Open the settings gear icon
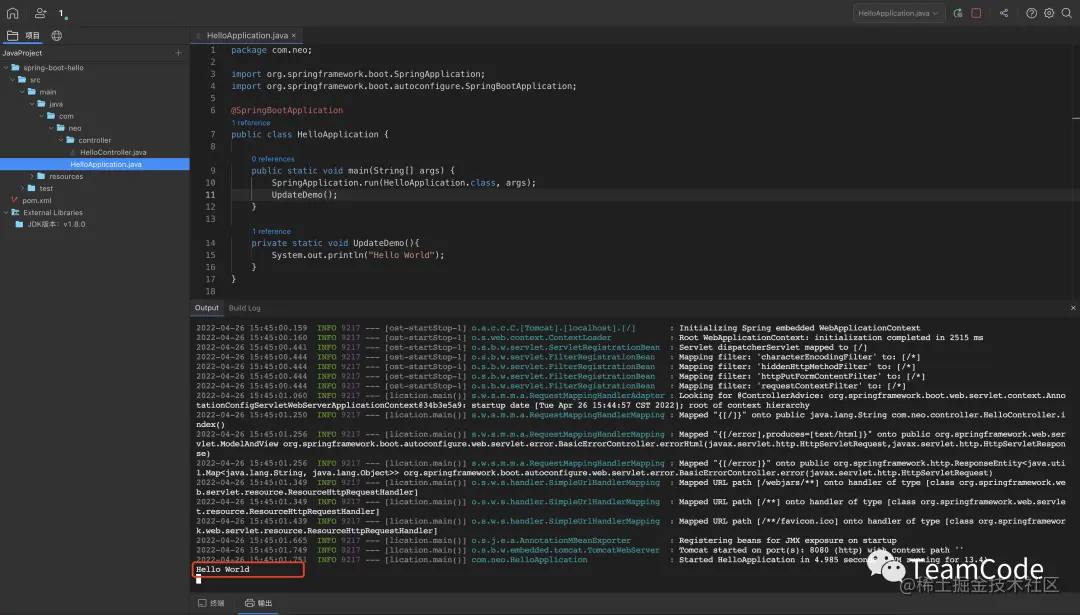Viewport: 1080px width, 615px height. (1049, 13)
